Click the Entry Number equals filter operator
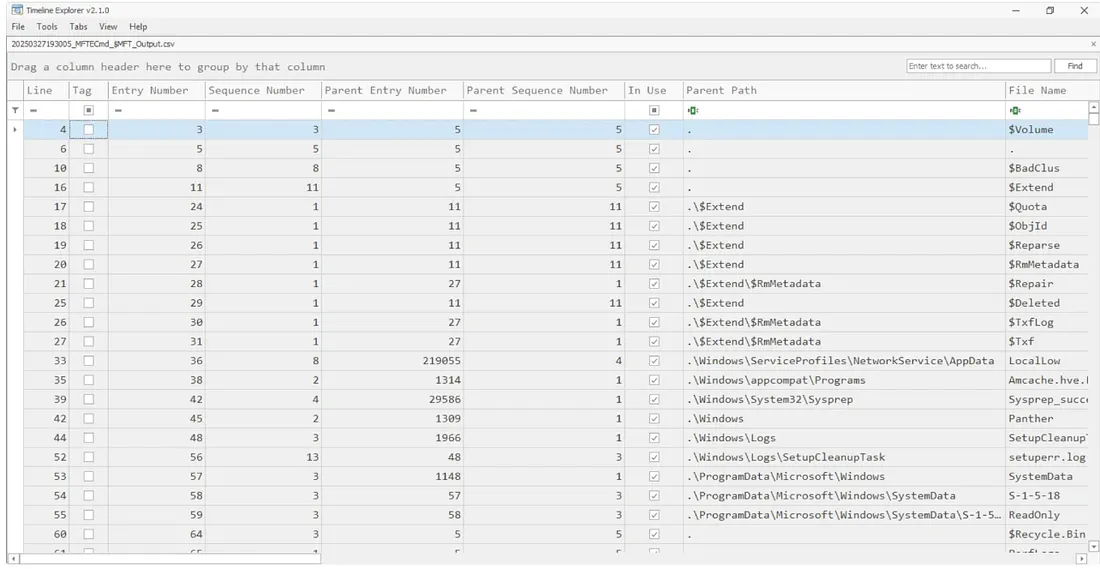The width and height of the screenshot is (1100, 569). click(x=118, y=110)
